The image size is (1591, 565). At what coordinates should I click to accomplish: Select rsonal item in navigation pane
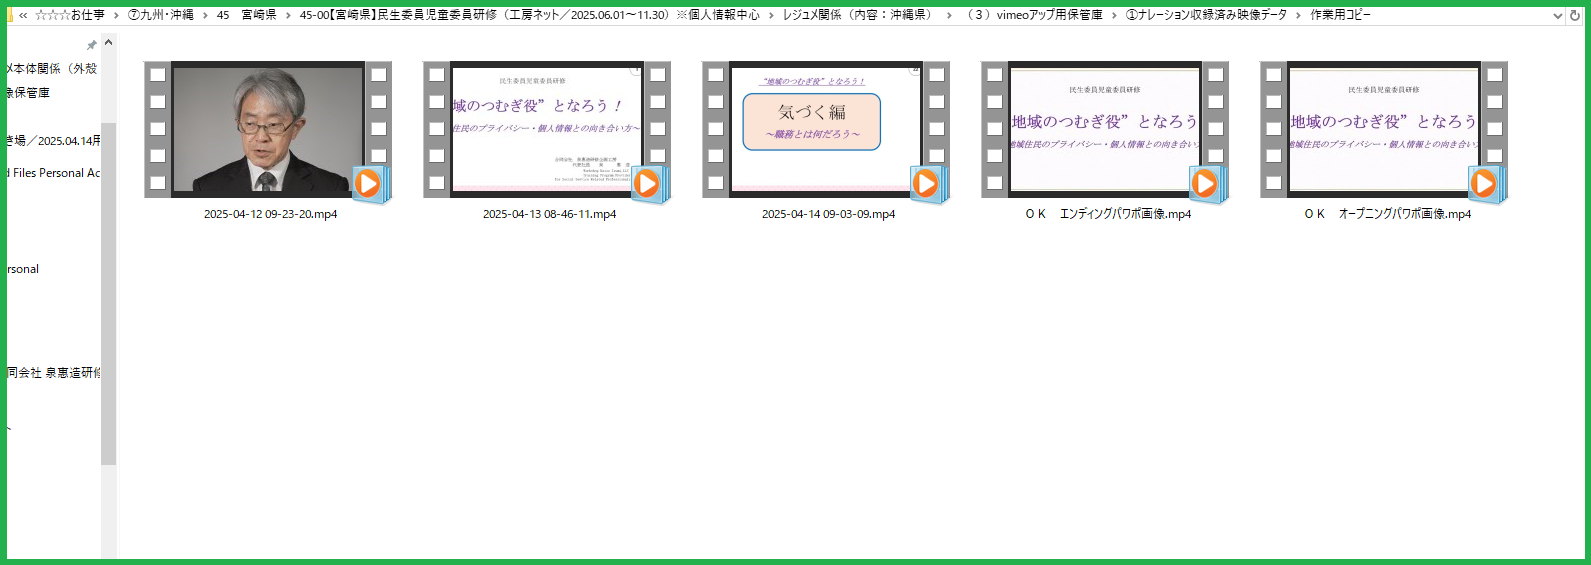(x=23, y=268)
